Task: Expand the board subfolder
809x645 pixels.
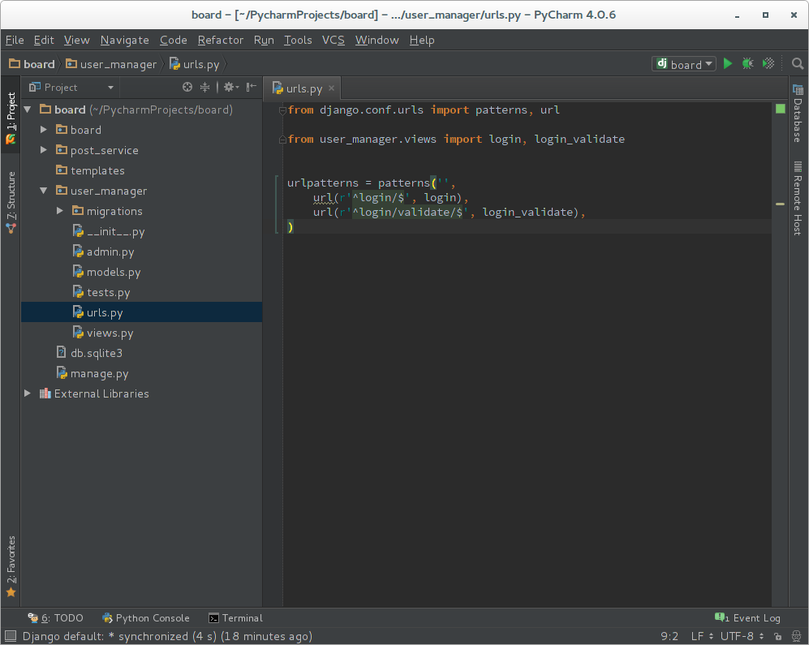Action: [x=44, y=130]
